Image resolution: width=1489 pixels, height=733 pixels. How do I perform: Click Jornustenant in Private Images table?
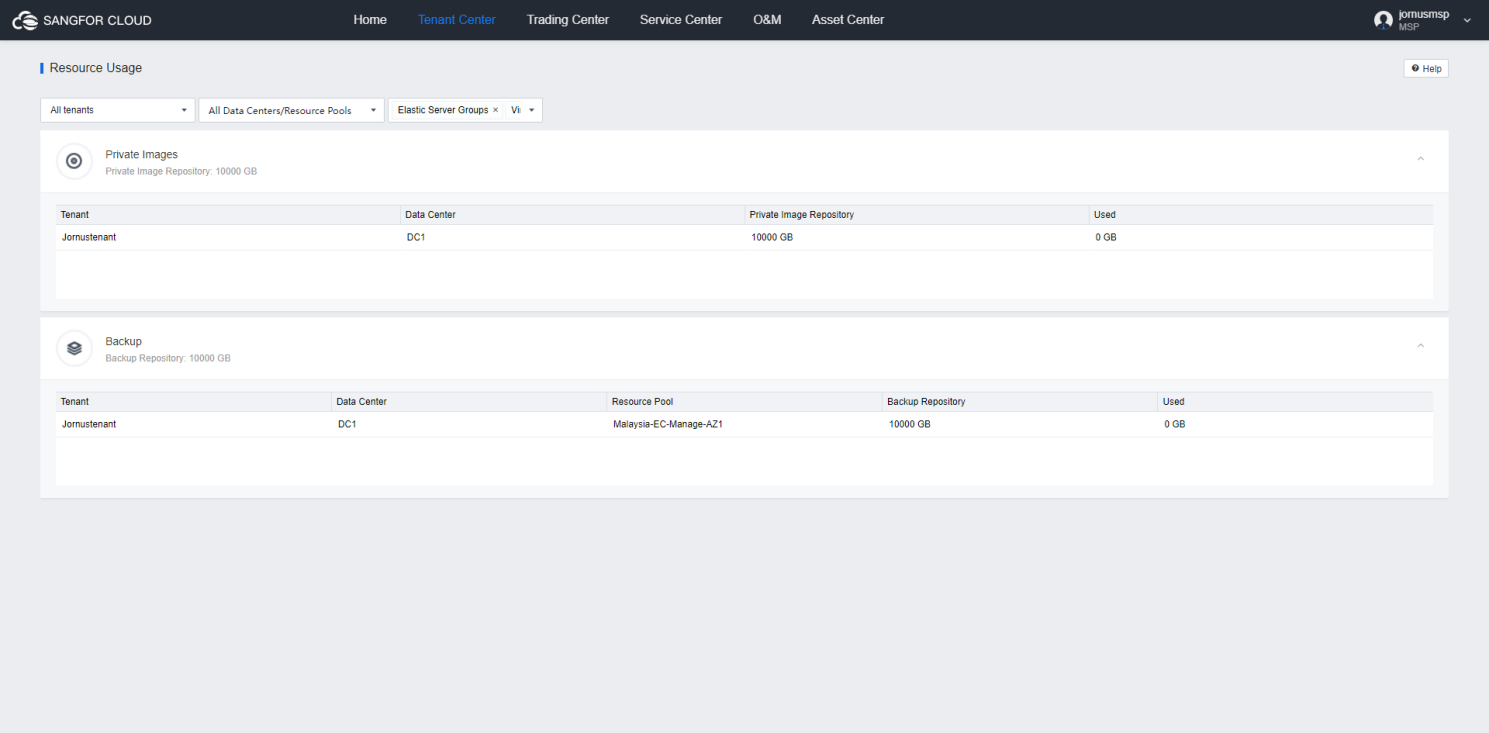(x=89, y=237)
